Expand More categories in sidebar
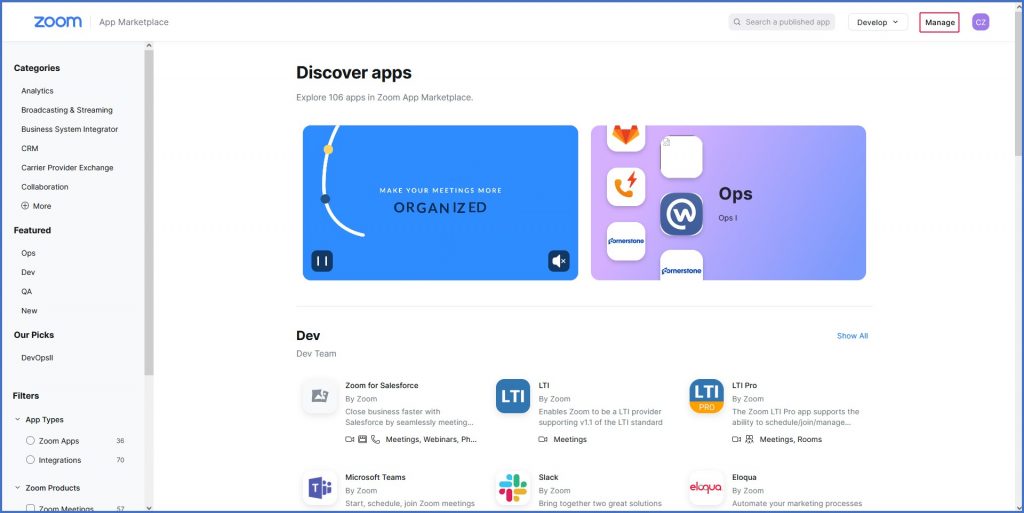This screenshot has width=1024, height=513. click(36, 206)
